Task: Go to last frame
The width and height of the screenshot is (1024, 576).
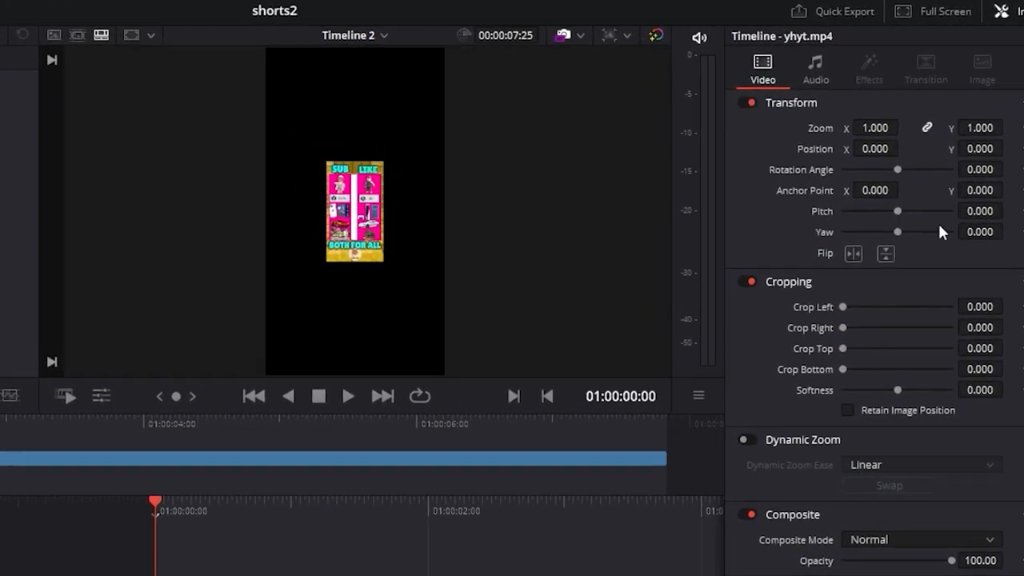Action: (x=383, y=396)
